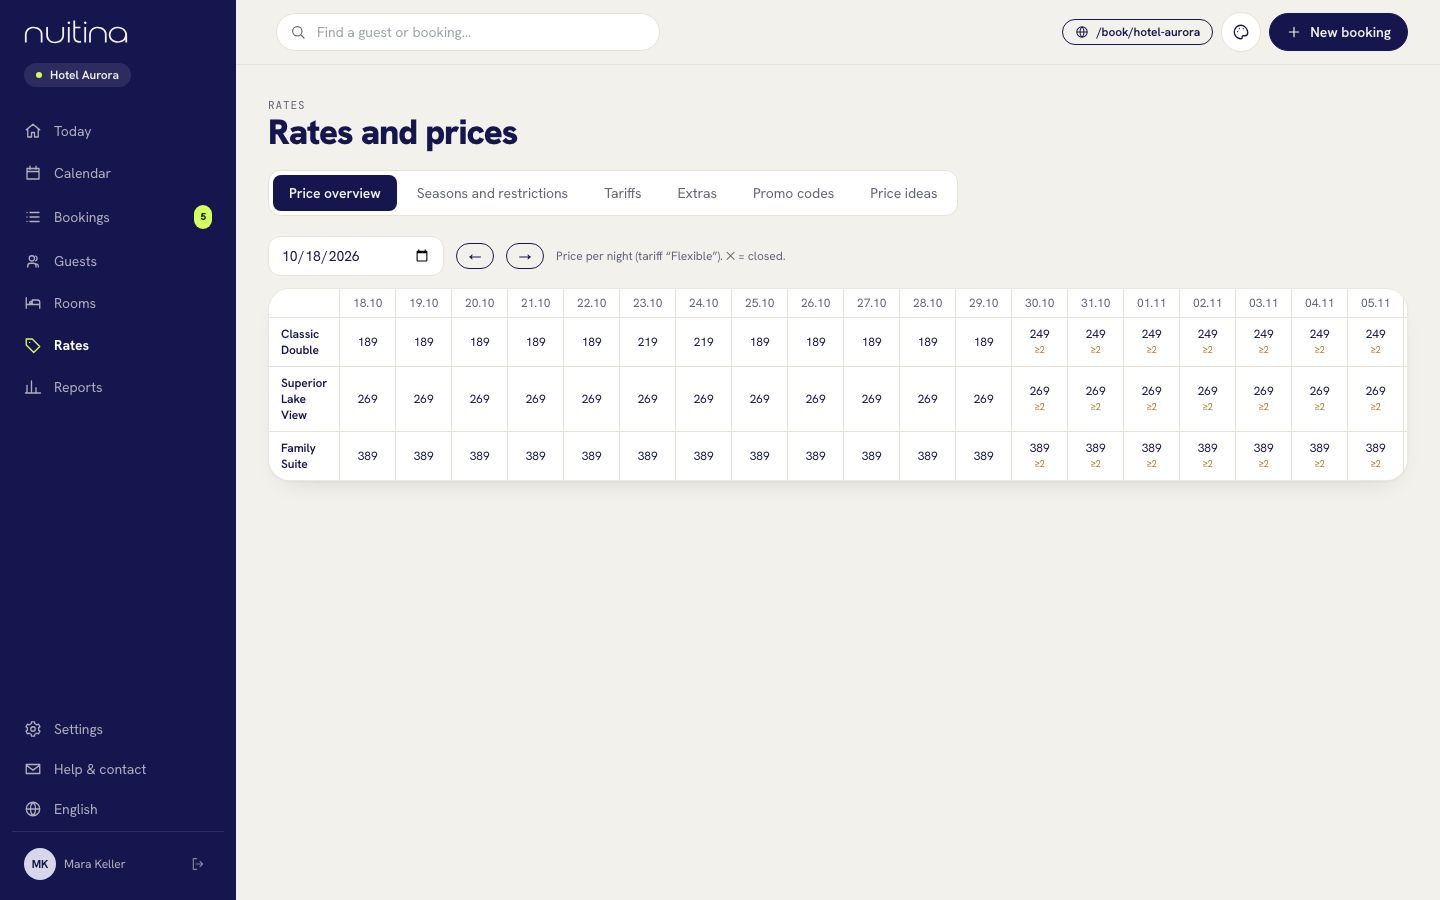Viewport: 1440px width, 900px height.
Task: Go to previous dates with the left arrow
Action: [x=475, y=256]
